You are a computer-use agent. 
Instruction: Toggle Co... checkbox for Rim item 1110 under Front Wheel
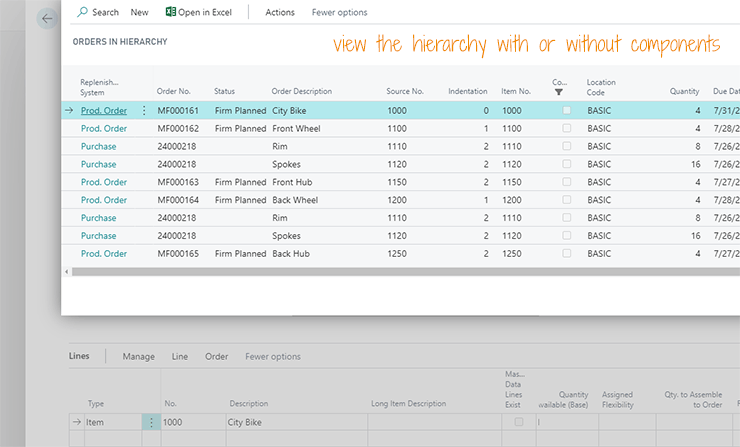coord(566,146)
